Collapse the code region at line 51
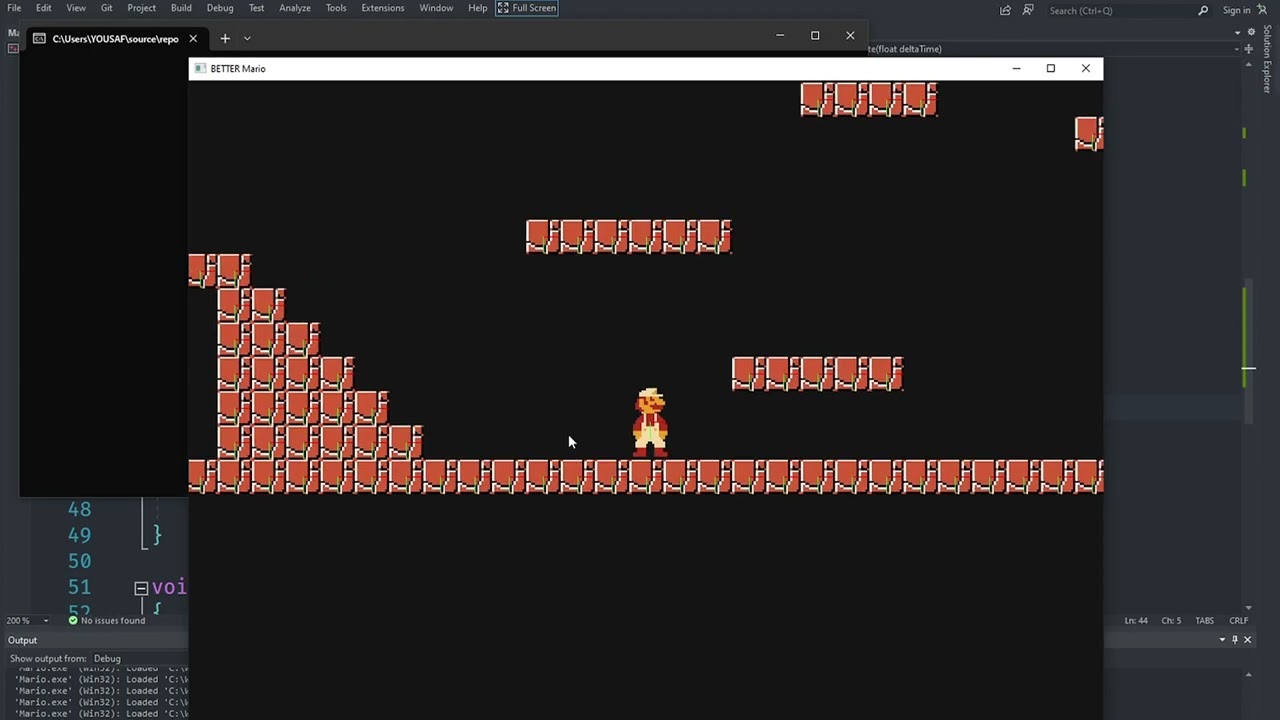 tap(141, 588)
